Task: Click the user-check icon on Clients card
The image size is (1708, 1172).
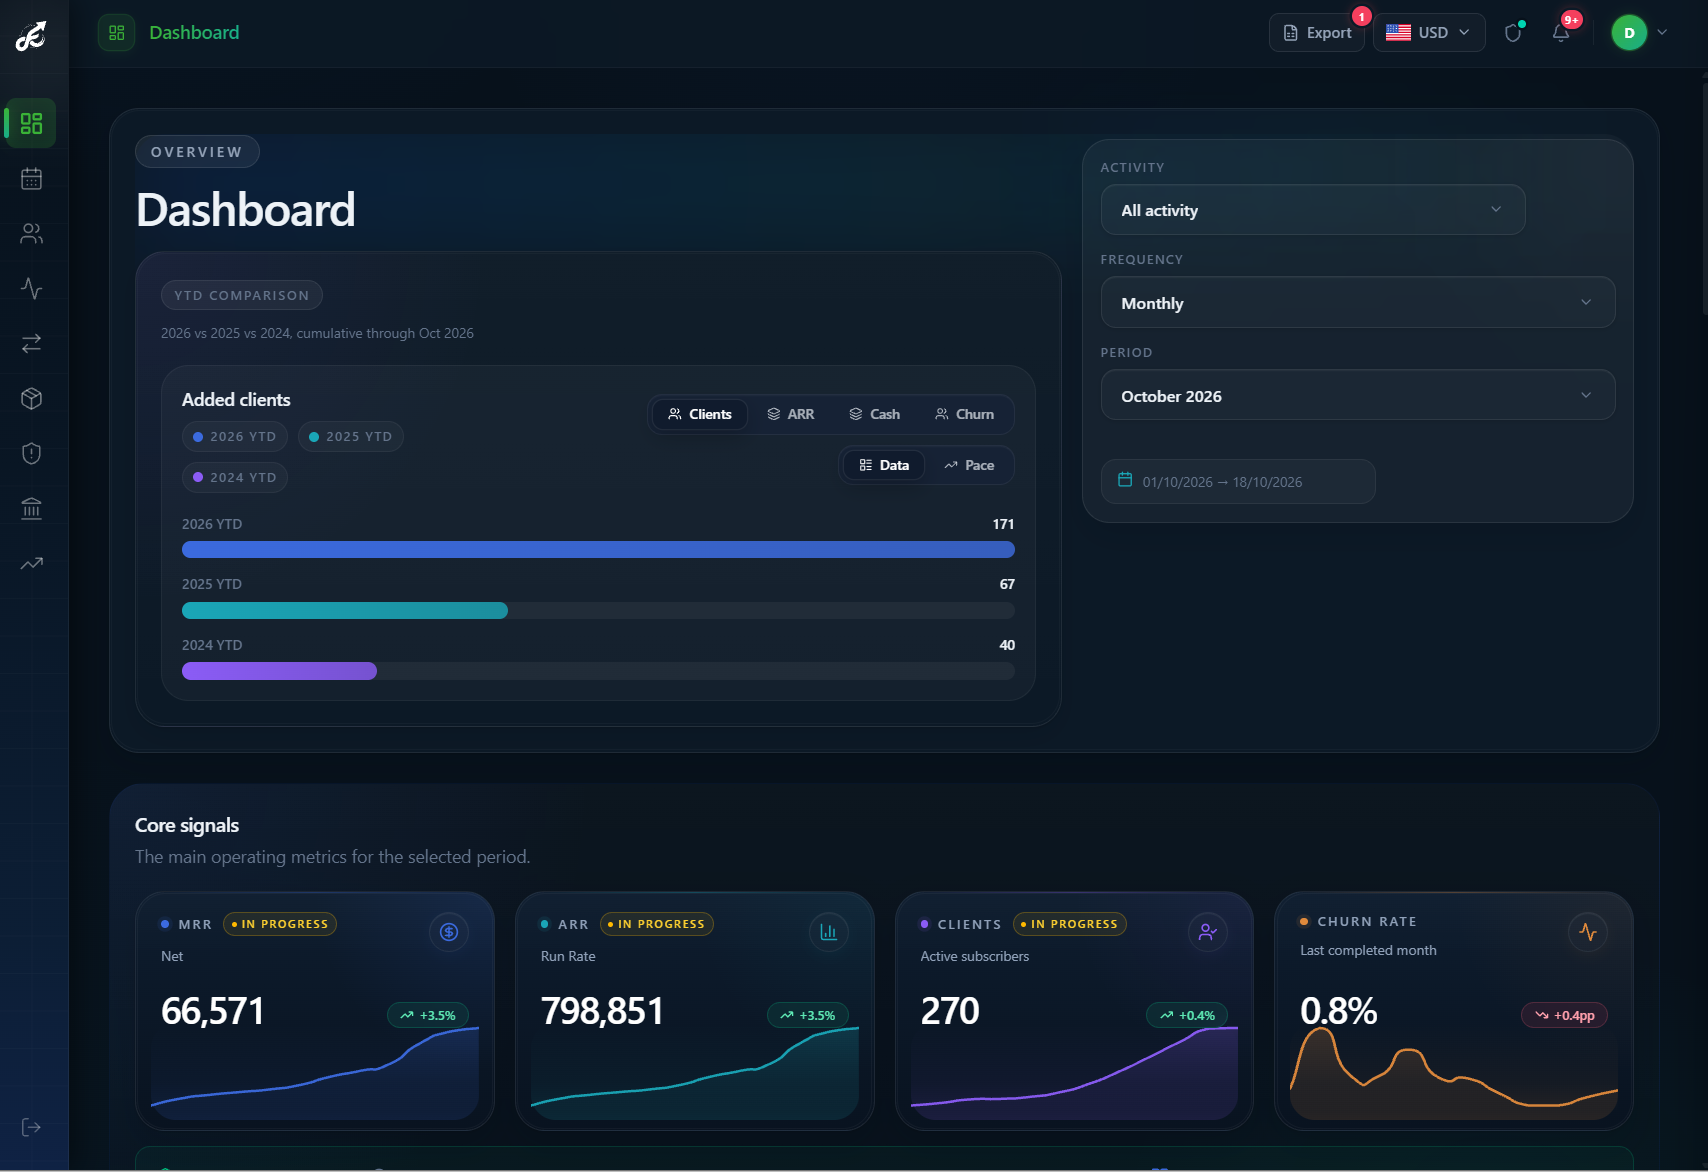Action: (x=1208, y=932)
